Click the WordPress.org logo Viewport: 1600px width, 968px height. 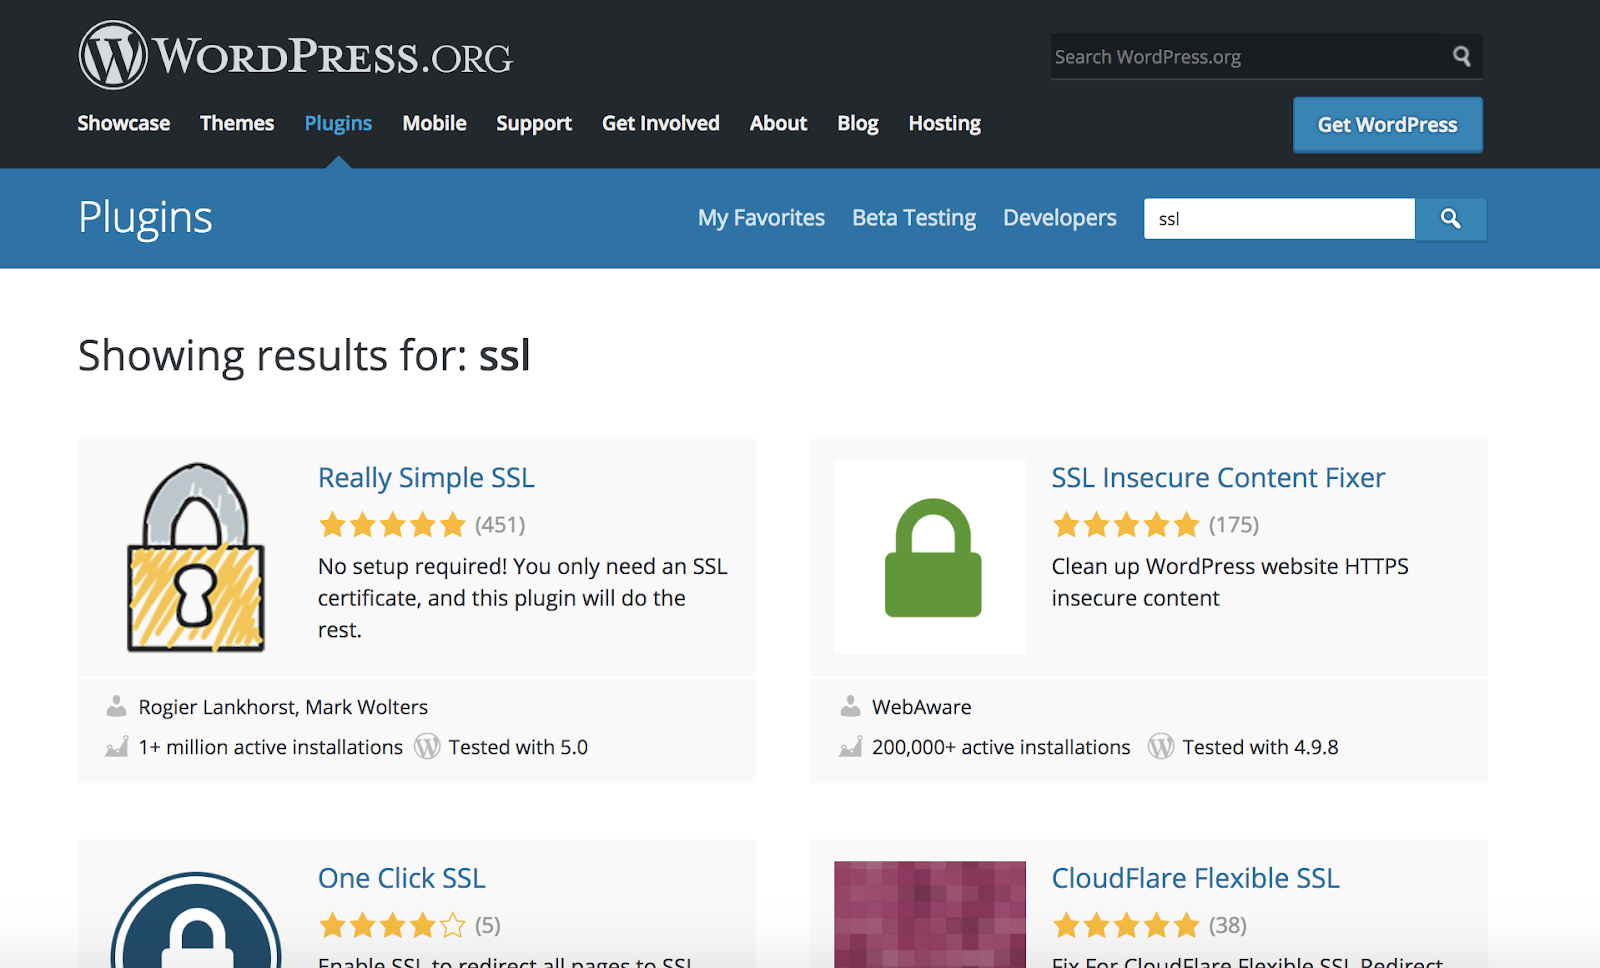coord(296,55)
